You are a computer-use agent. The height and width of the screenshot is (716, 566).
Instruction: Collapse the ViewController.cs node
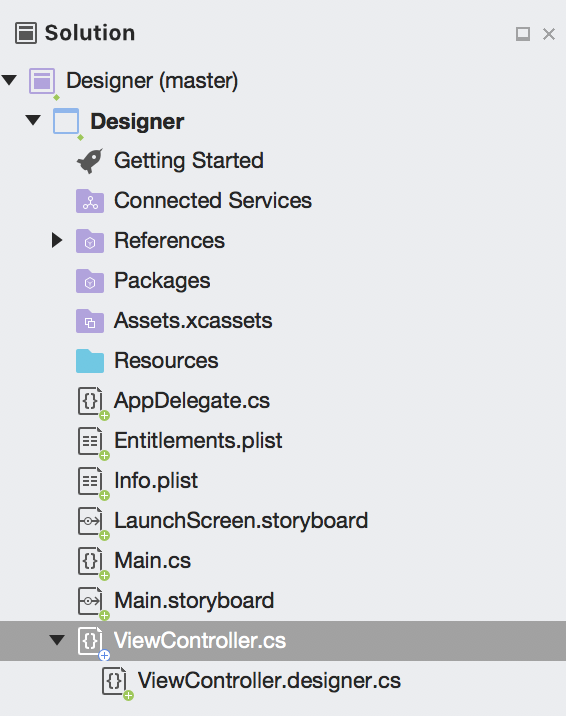point(57,640)
